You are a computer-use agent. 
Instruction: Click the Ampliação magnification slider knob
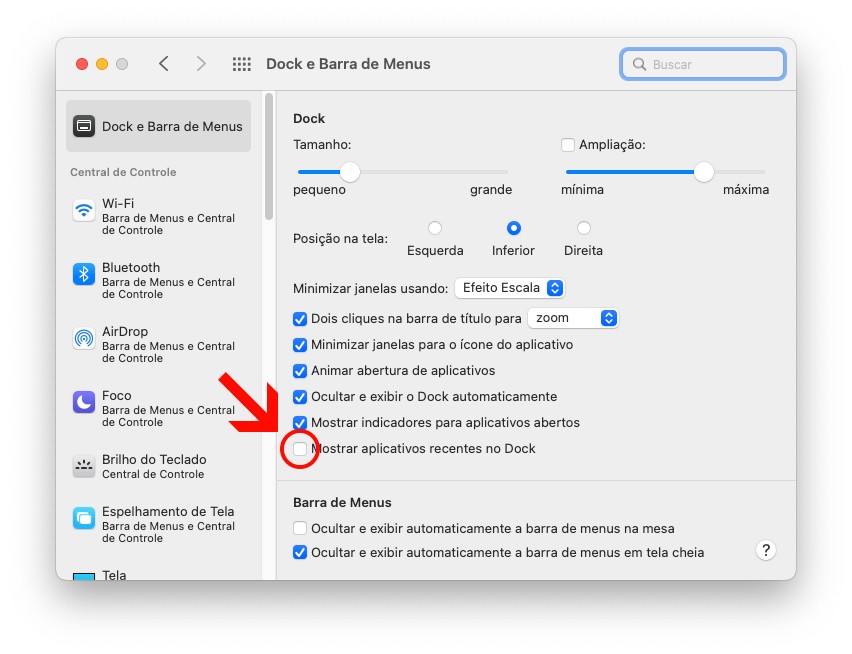click(704, 172)
